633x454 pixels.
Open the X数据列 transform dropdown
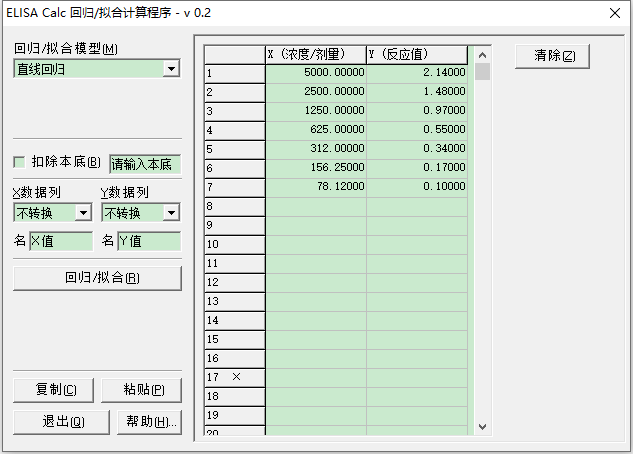pos(84,213)
